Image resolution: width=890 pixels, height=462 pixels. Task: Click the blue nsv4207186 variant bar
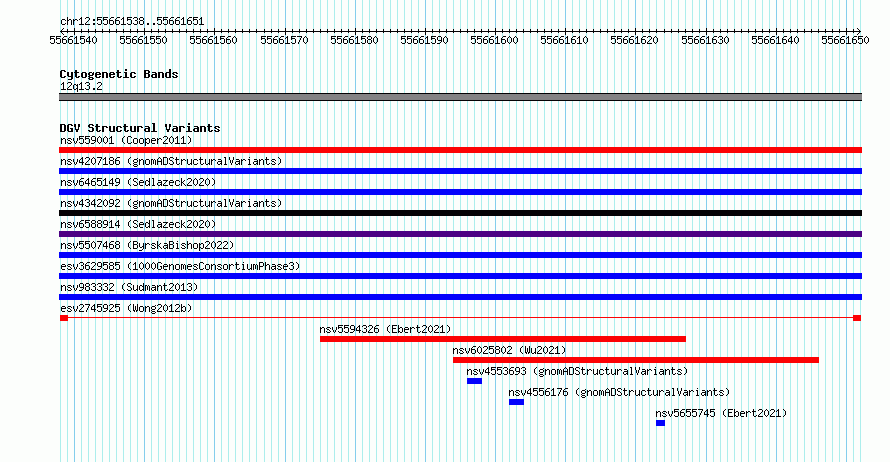pos(460,171)
